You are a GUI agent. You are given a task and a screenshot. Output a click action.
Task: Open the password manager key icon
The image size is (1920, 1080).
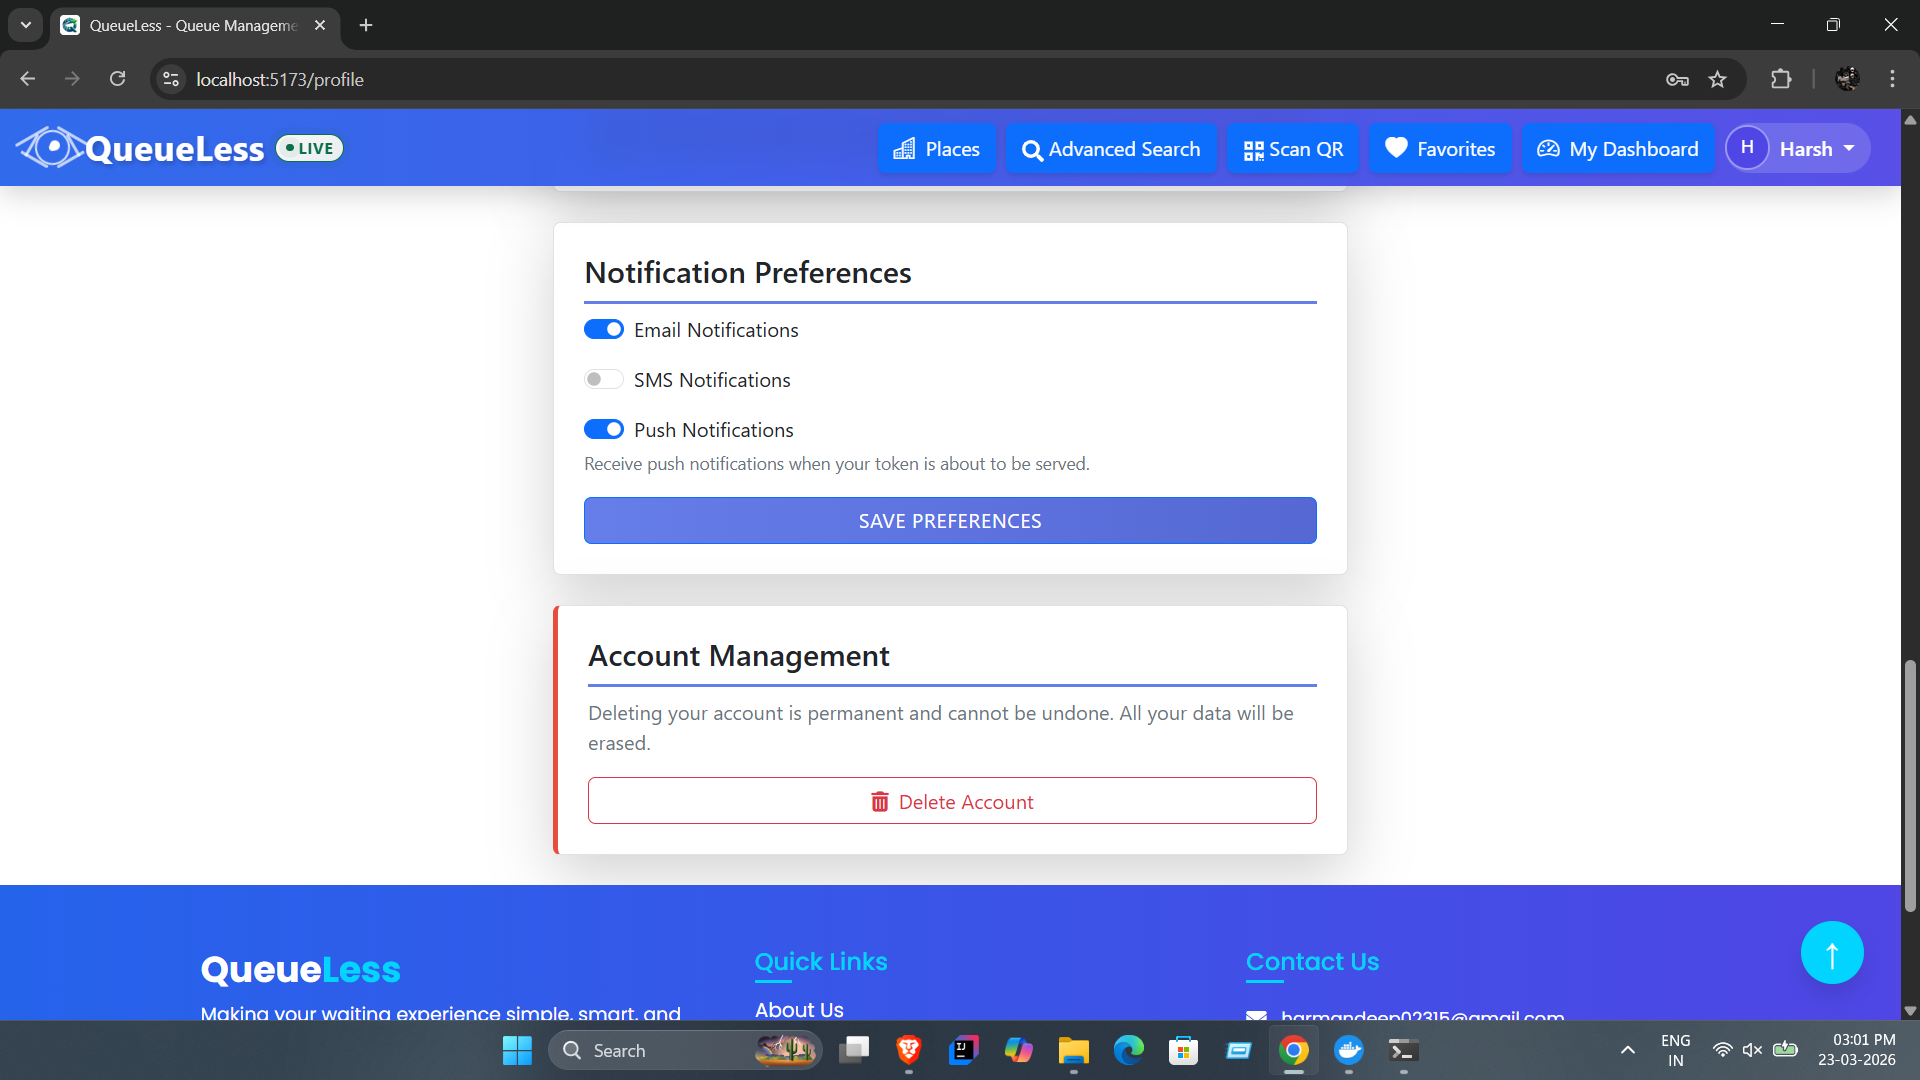coord(1677,79)
